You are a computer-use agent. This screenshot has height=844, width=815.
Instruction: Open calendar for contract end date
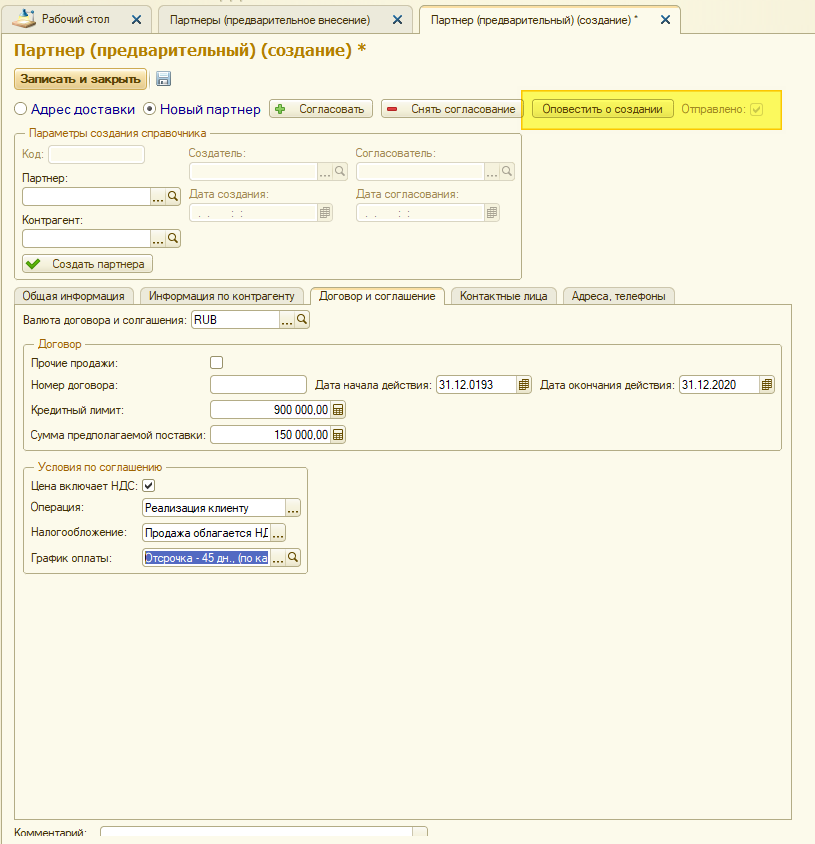(766, 385)
